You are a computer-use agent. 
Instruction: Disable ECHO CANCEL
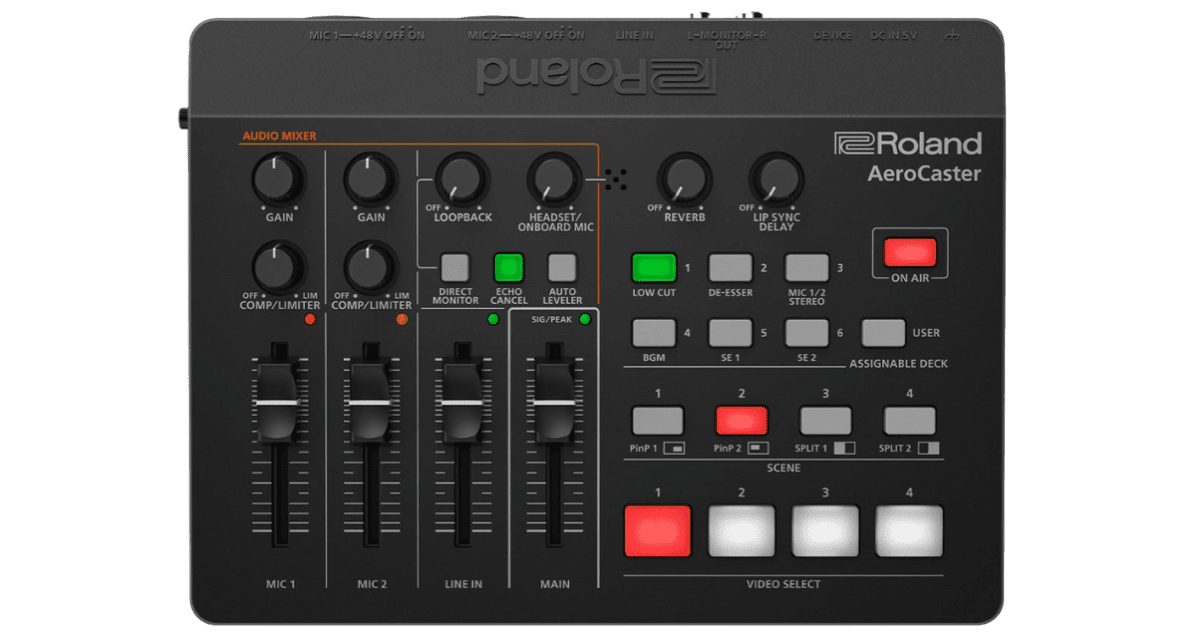508,268
